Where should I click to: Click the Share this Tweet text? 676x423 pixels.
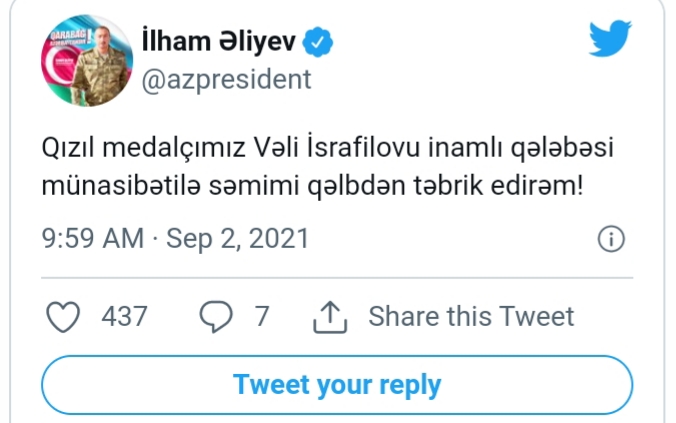(471, 317)
